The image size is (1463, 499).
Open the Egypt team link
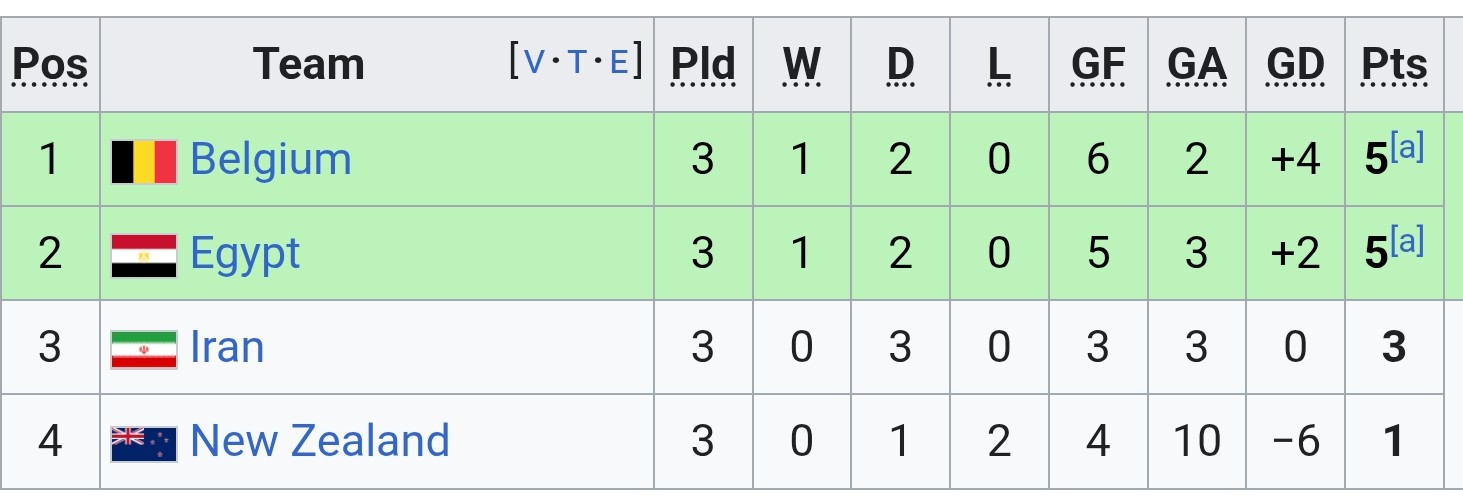245,255
